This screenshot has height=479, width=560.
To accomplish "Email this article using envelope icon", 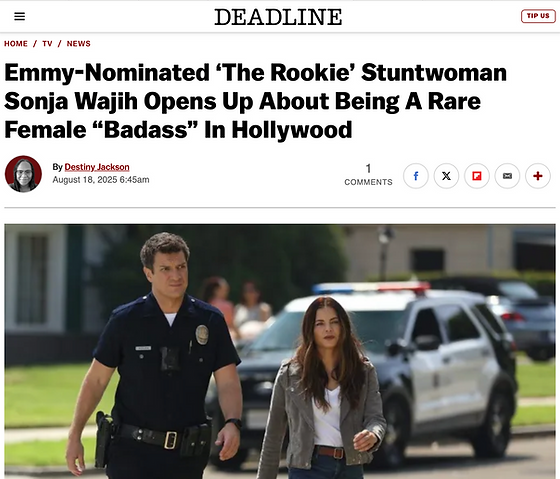I will 507,176.
